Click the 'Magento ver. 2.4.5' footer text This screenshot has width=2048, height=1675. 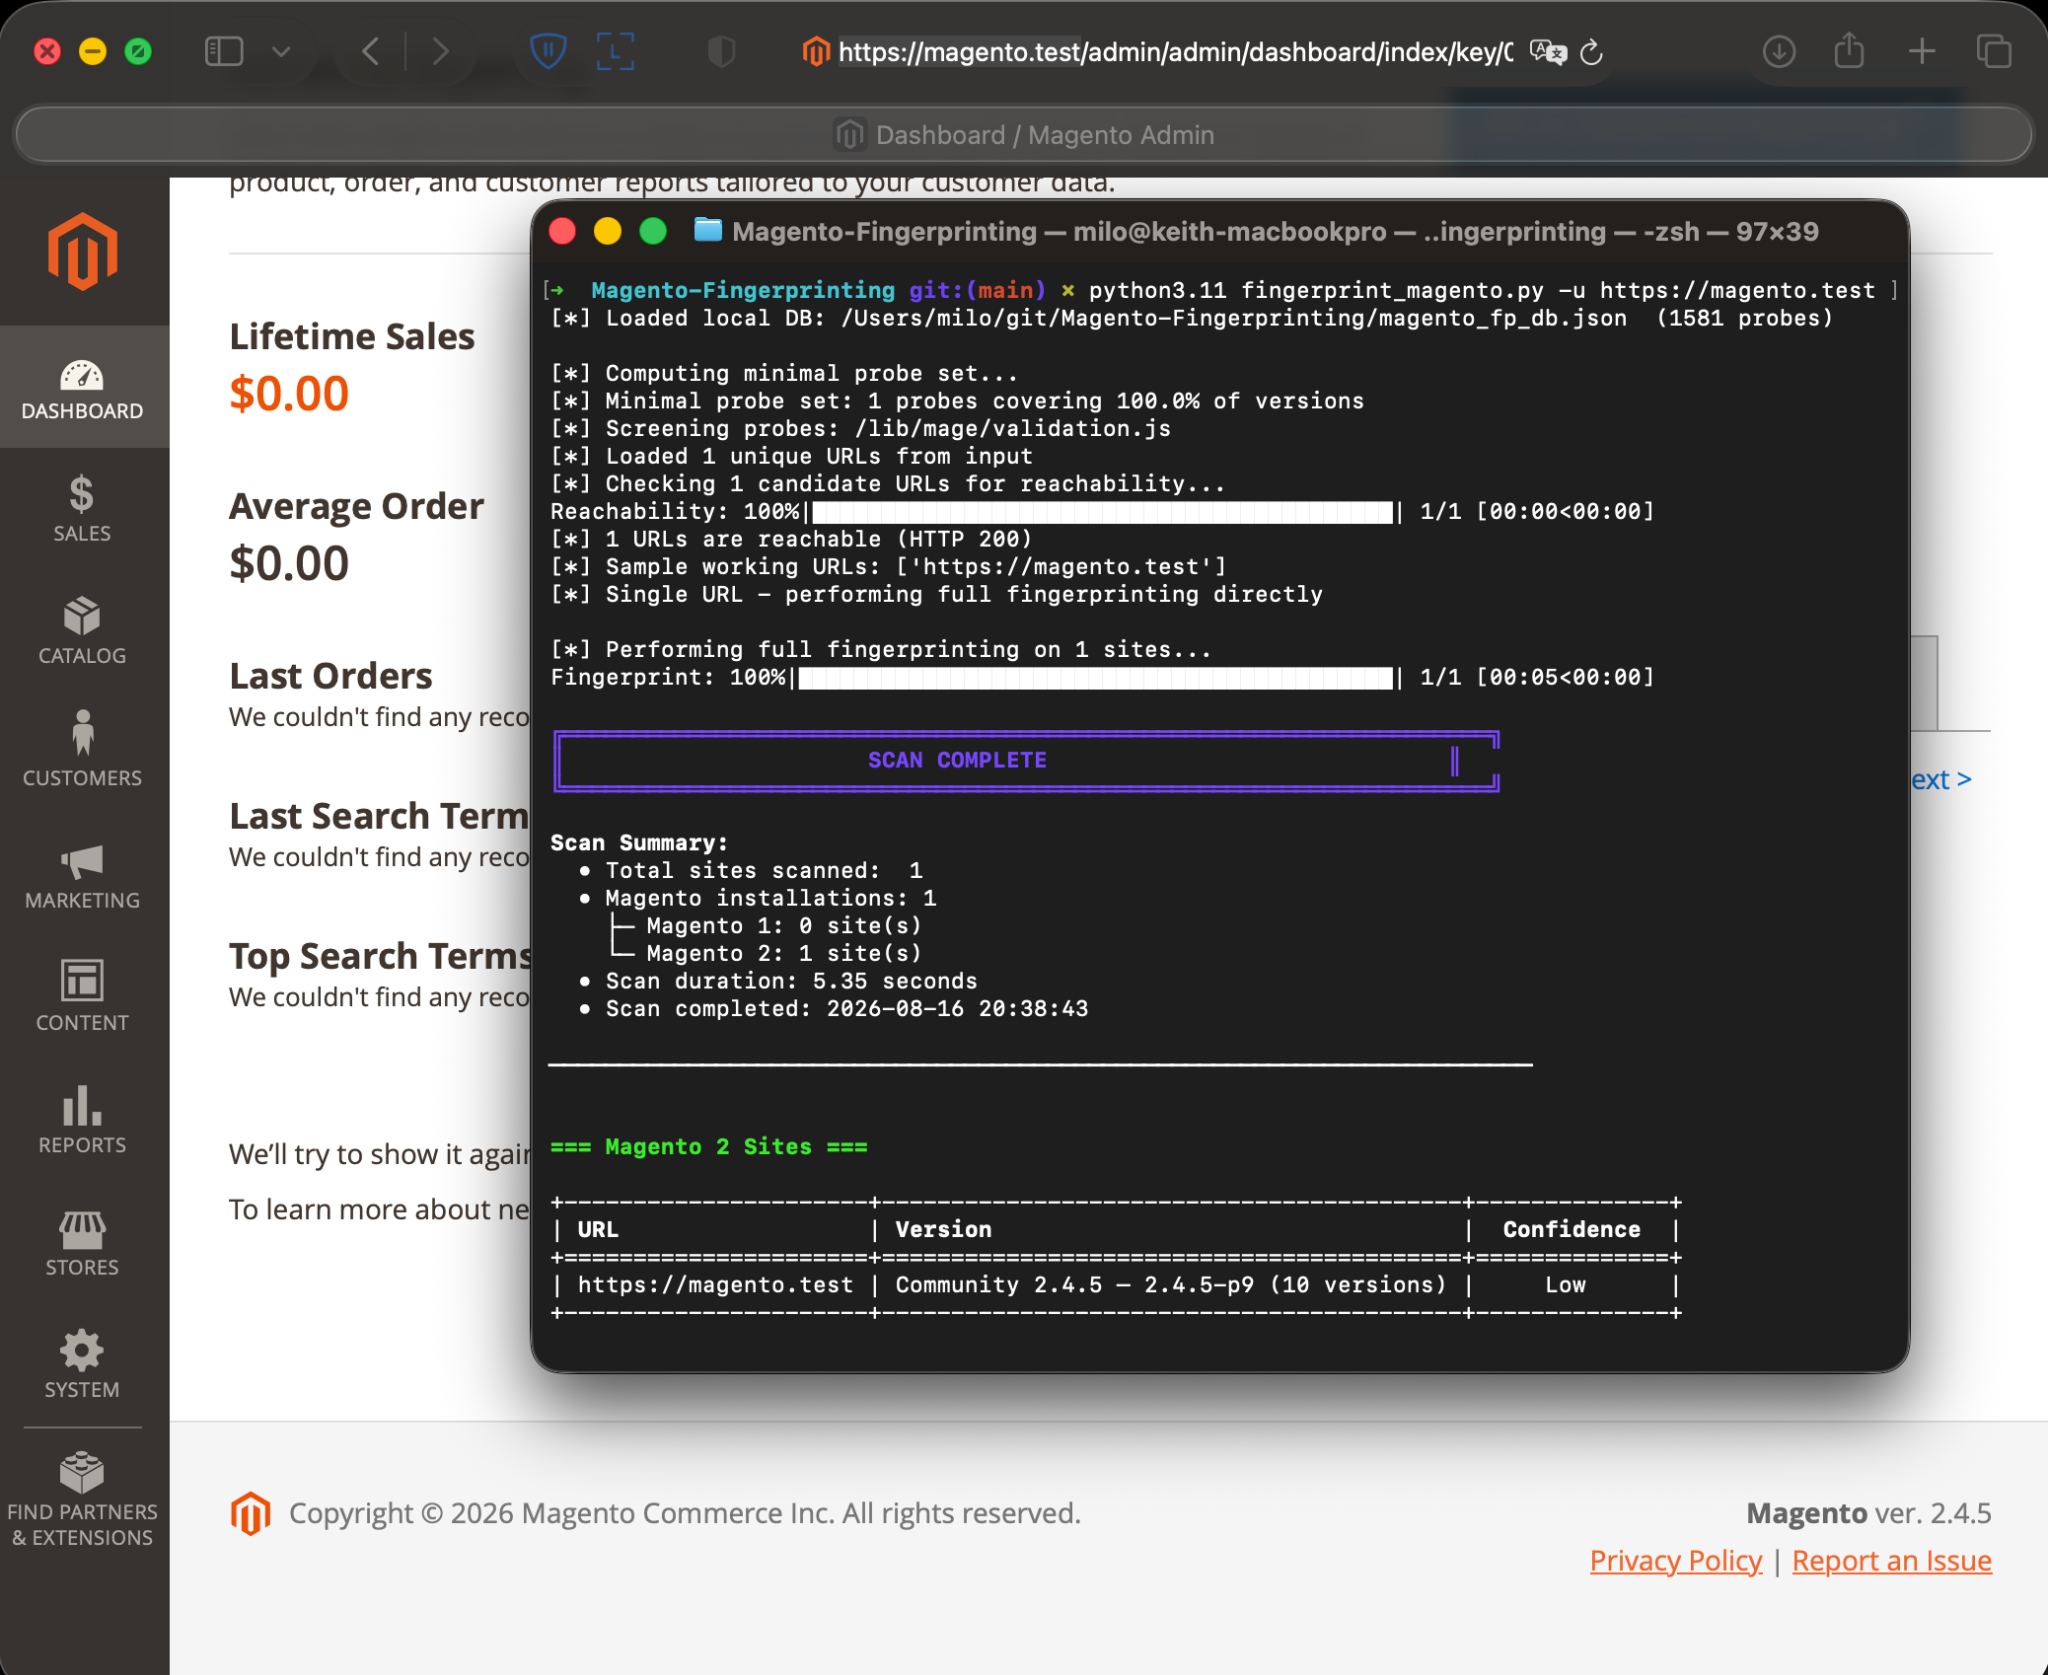click(x=1869, y=1513)
